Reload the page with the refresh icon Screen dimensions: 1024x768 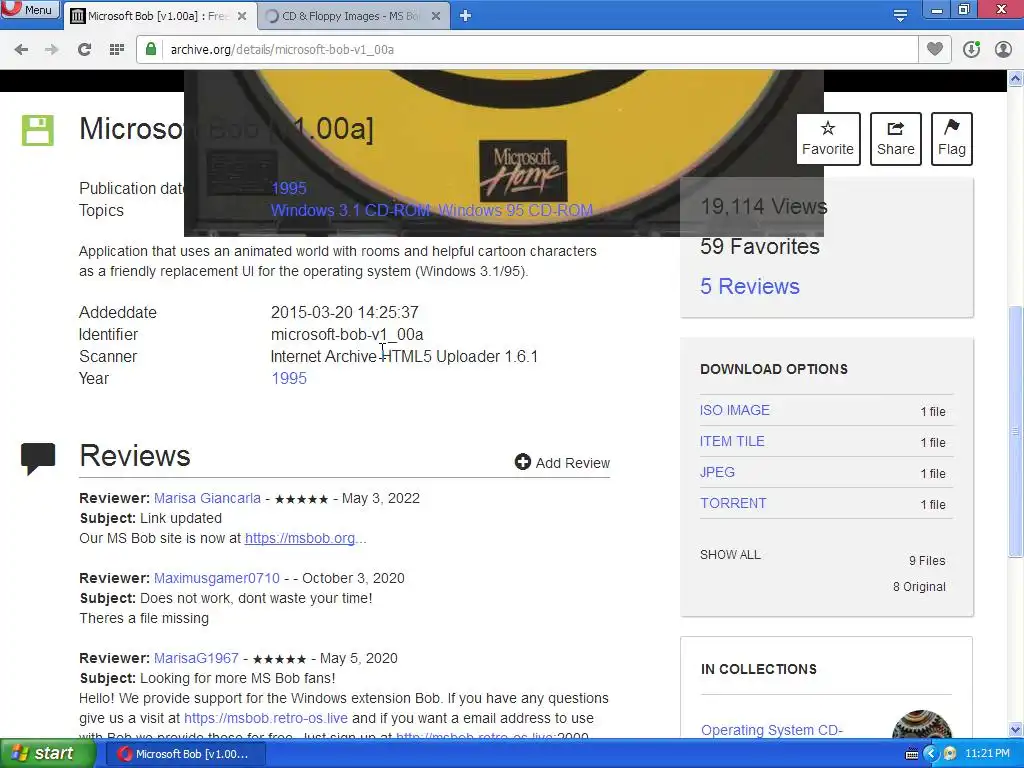click(84, 50)
